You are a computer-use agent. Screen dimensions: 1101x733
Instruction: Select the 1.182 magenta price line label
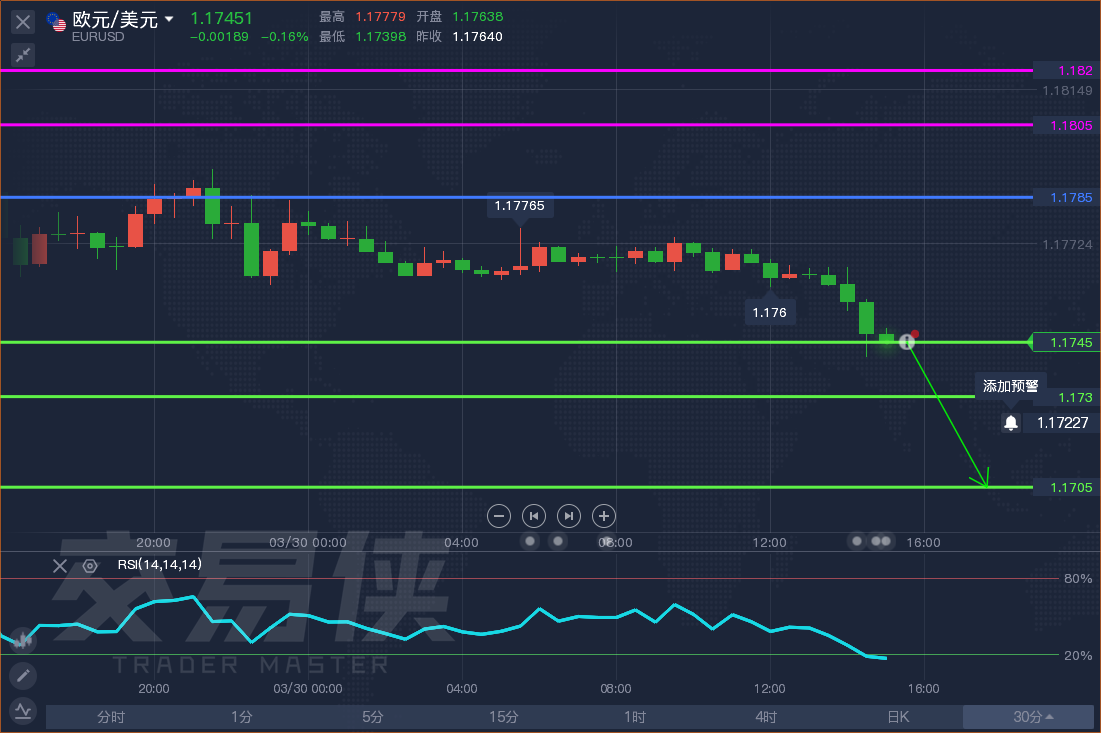1066,70
